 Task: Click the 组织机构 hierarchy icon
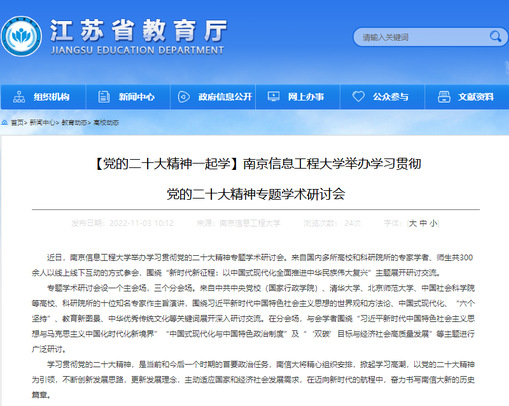tap(19, 97)
